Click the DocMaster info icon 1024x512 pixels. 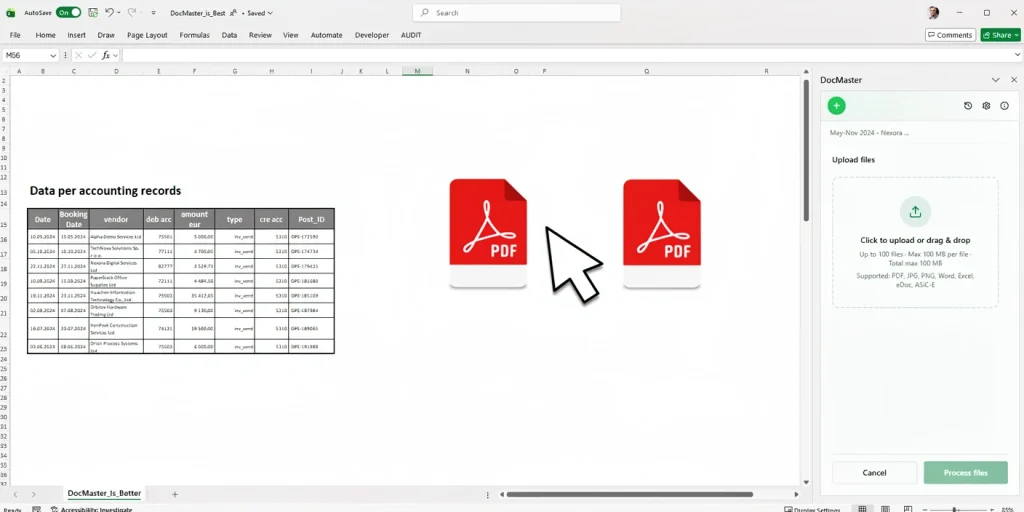click(1004, 106)
